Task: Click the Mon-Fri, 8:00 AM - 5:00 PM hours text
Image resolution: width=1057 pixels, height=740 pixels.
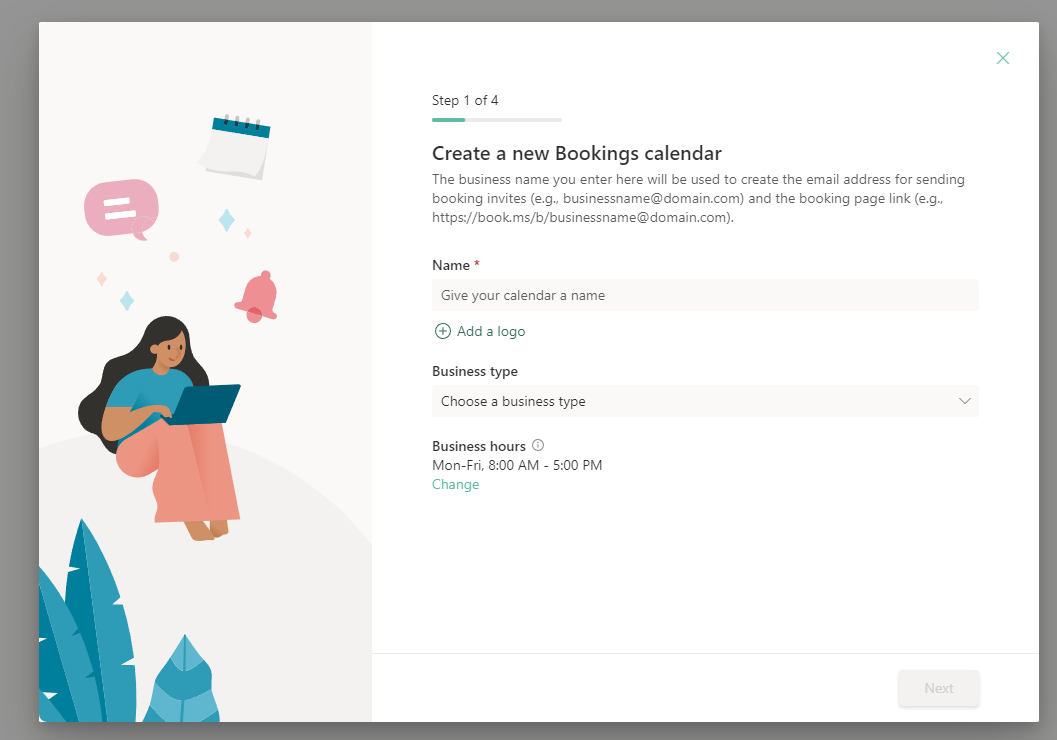Action: 517,465
